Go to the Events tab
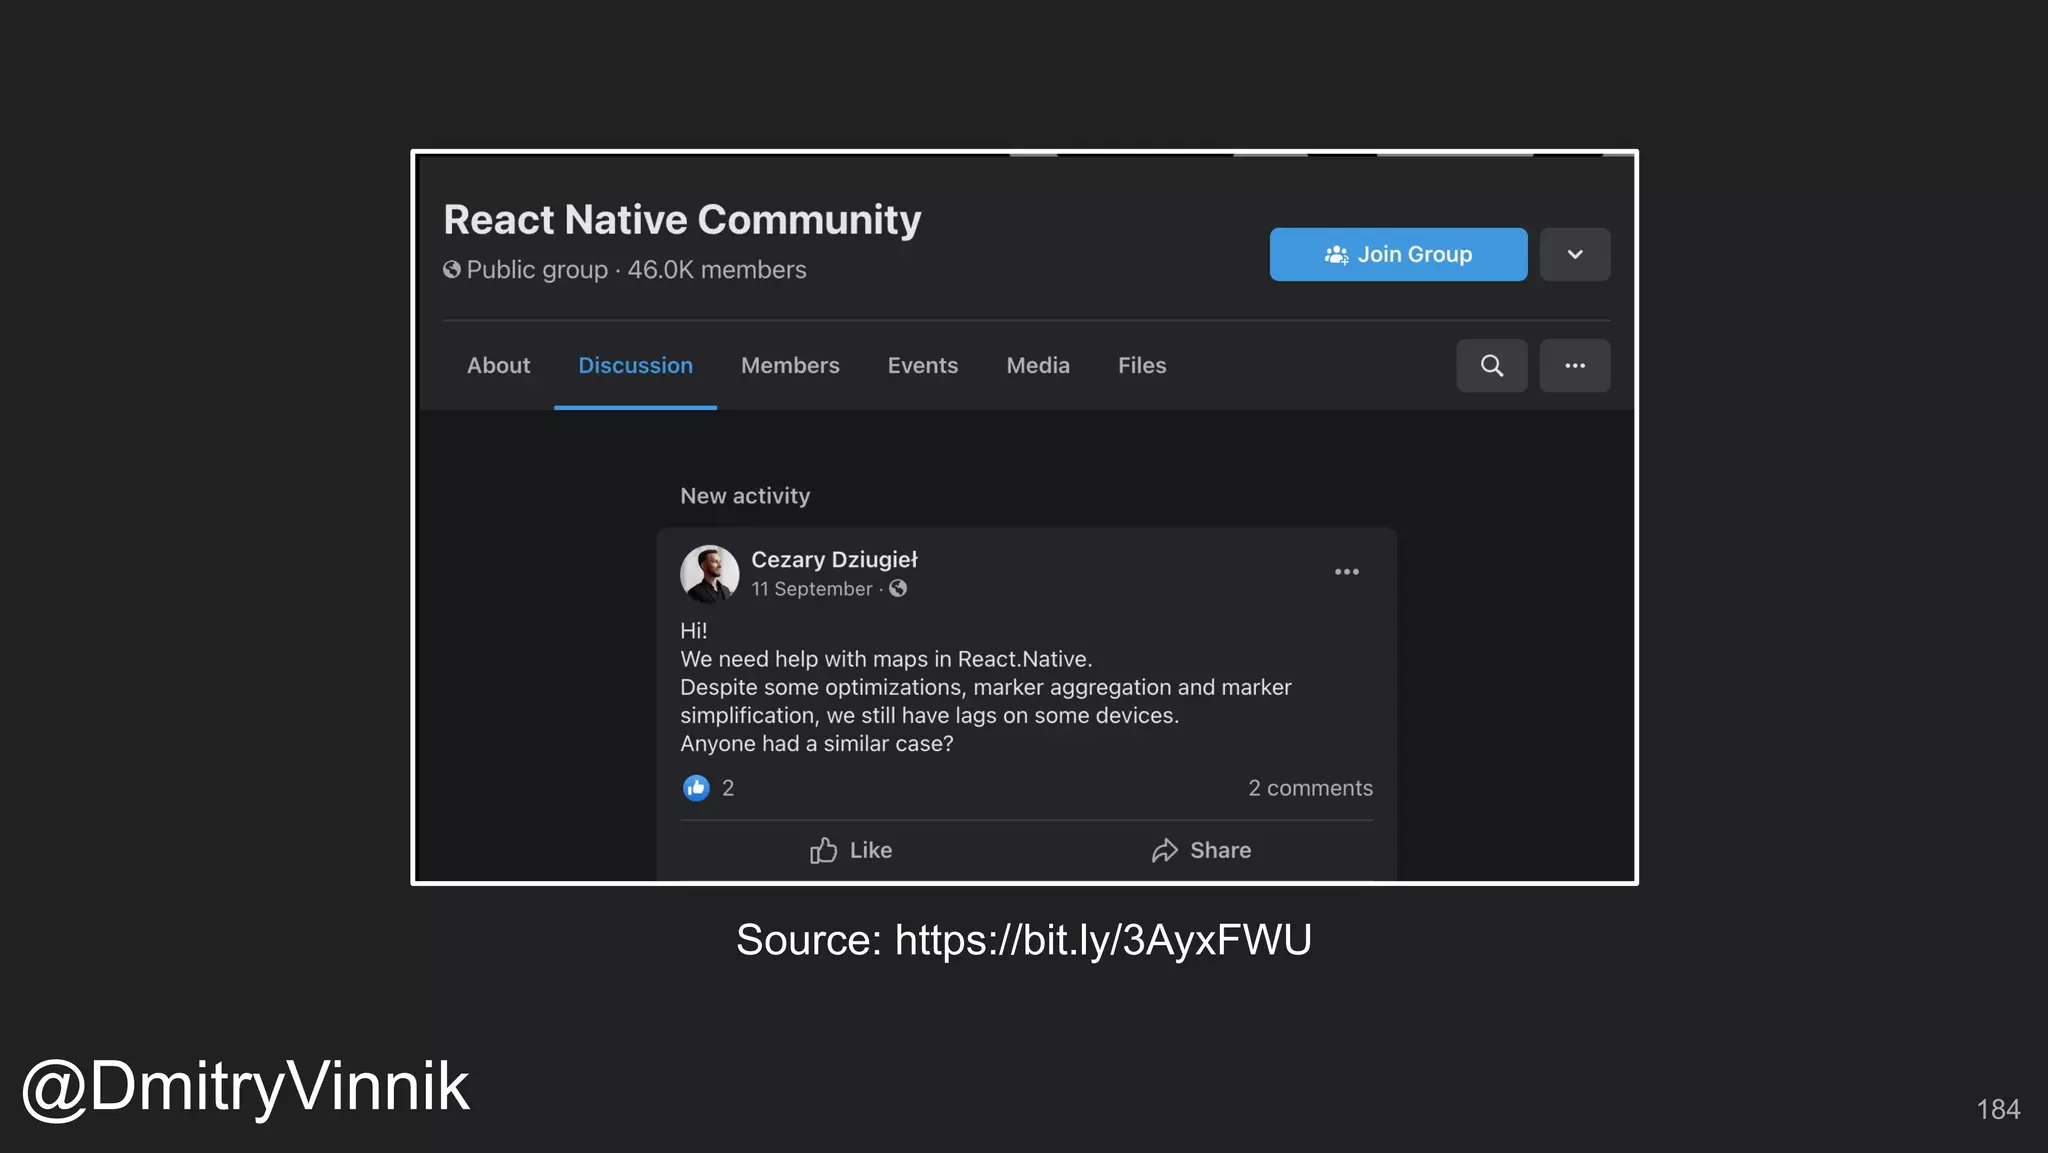This screenshot has width=2048, height=1153. (x=922, y=366)
